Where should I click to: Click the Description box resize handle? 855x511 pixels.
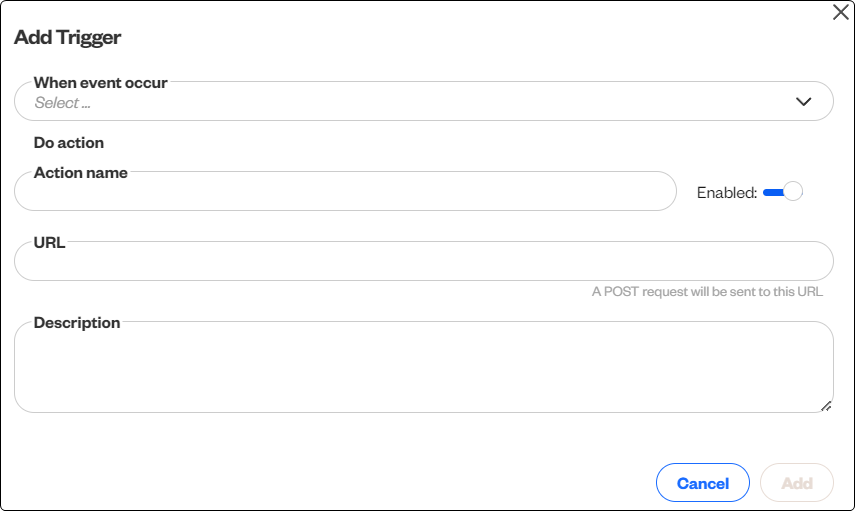click(826, 405)
